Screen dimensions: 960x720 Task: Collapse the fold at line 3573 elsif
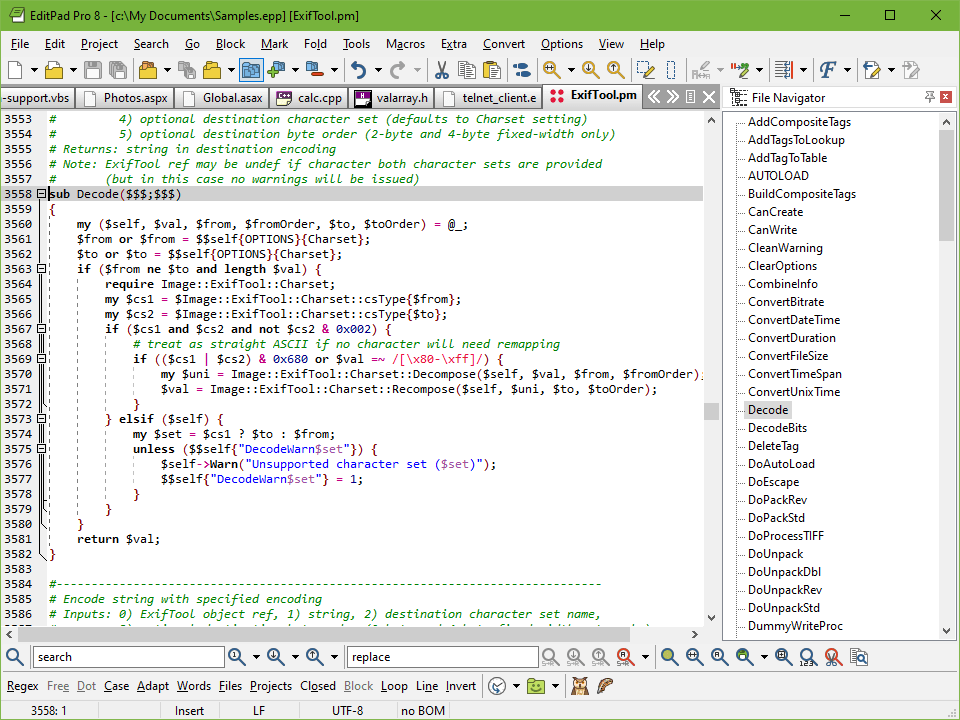(41, 419)
